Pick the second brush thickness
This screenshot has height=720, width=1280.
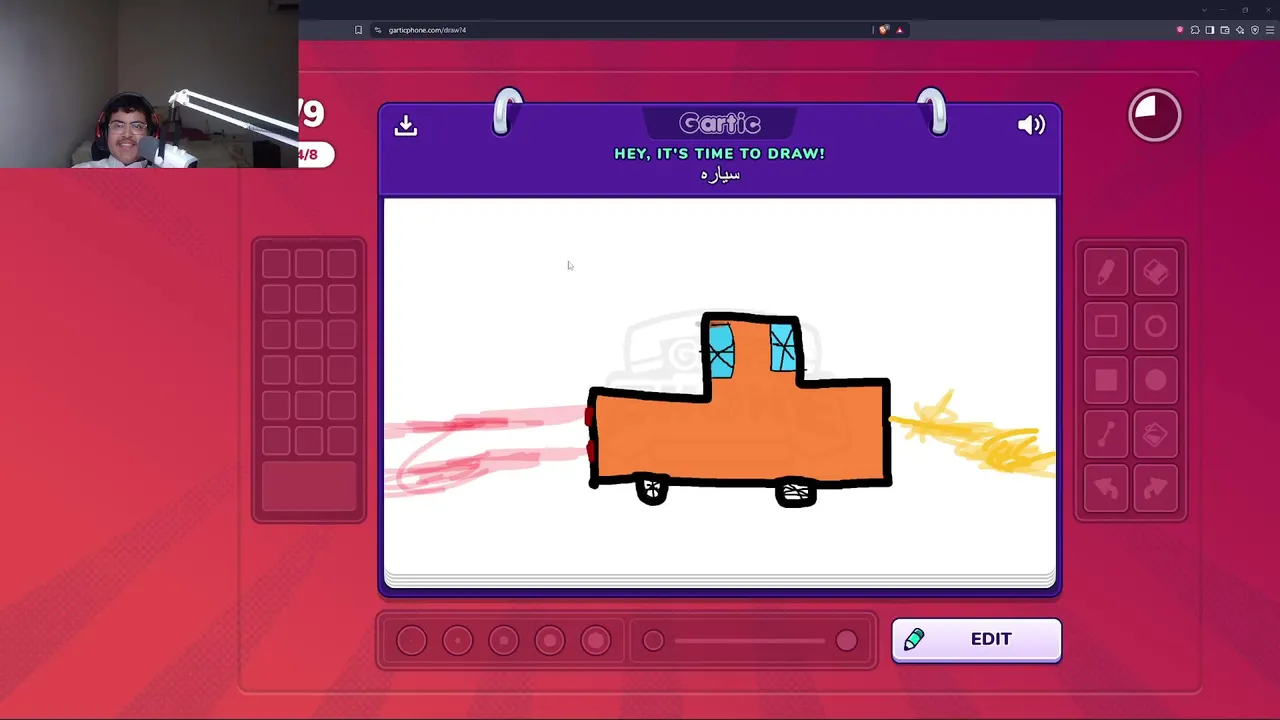[x=457, y=641]
